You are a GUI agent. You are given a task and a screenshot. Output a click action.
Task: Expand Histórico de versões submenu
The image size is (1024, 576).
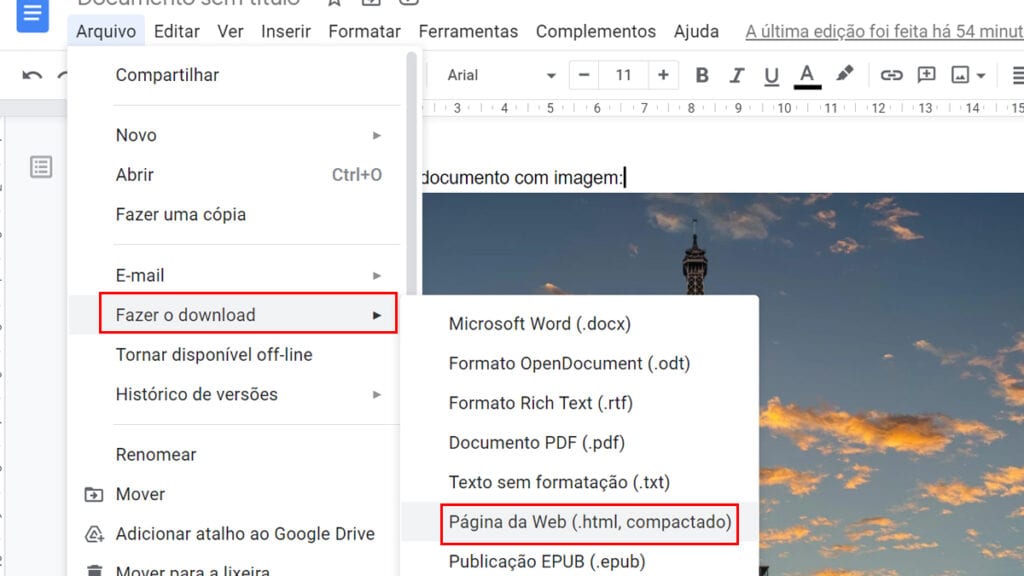[236, 394]
